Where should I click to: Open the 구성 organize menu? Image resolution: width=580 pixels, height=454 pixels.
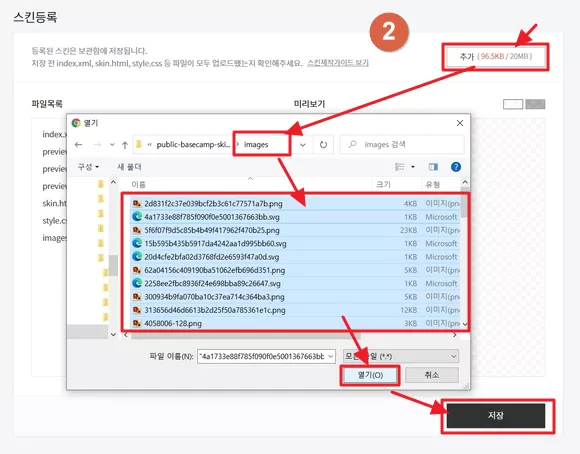88,167
